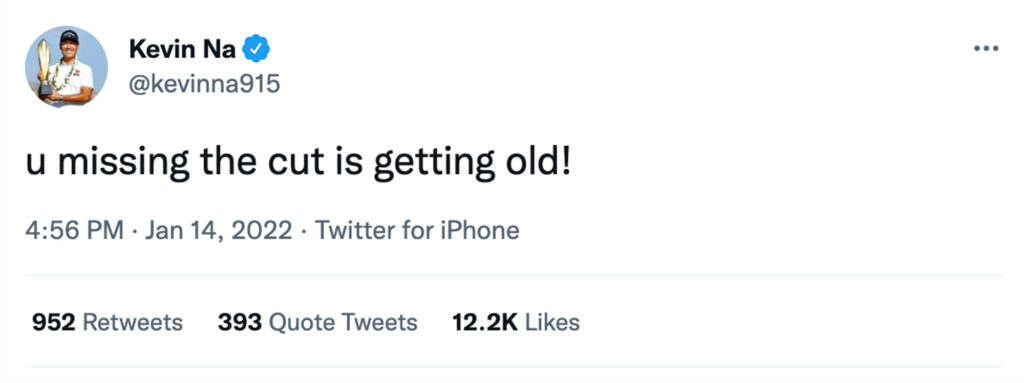This screenshot has height=383, width=1024.
Task: Click the word Retweets
Action: coord(133,322)
